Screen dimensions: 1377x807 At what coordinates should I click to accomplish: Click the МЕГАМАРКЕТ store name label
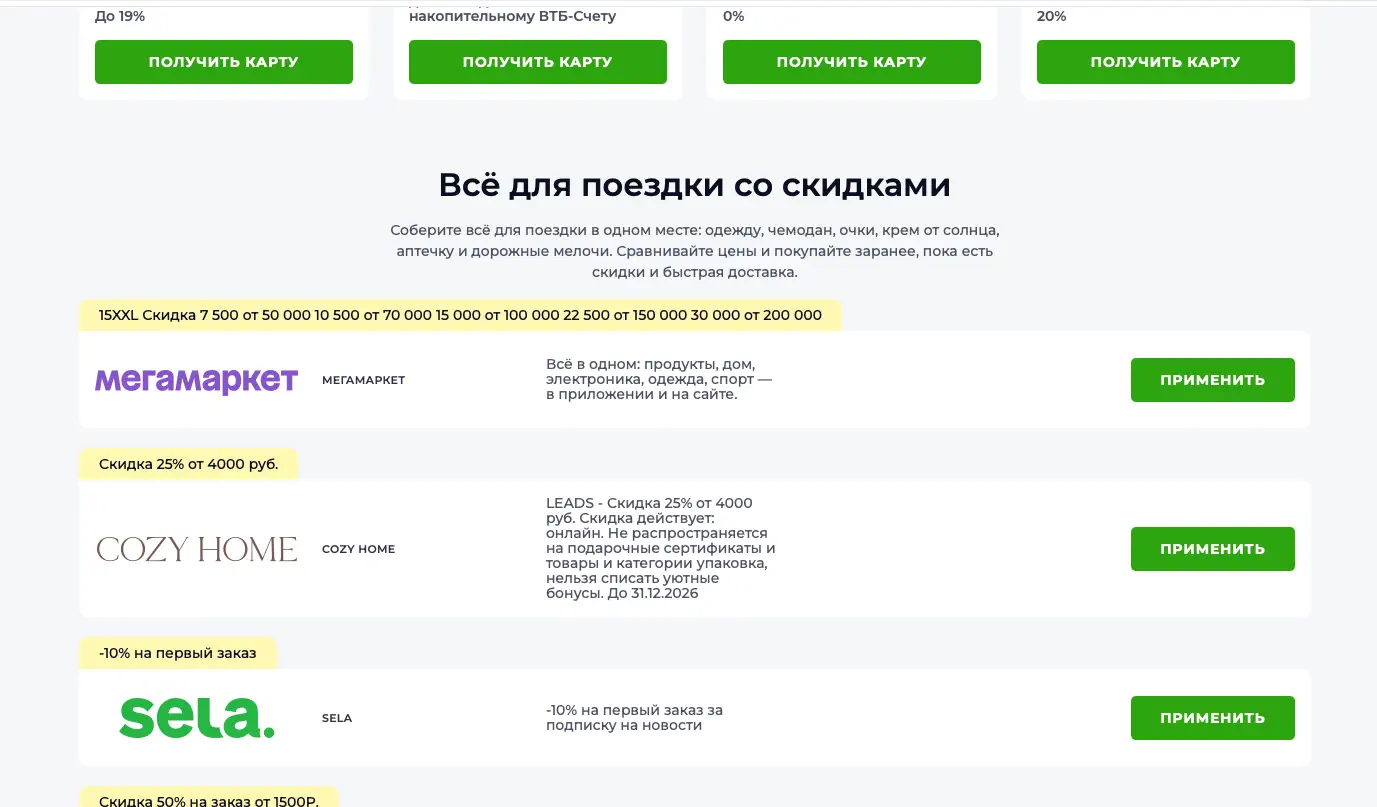[364, 380]
